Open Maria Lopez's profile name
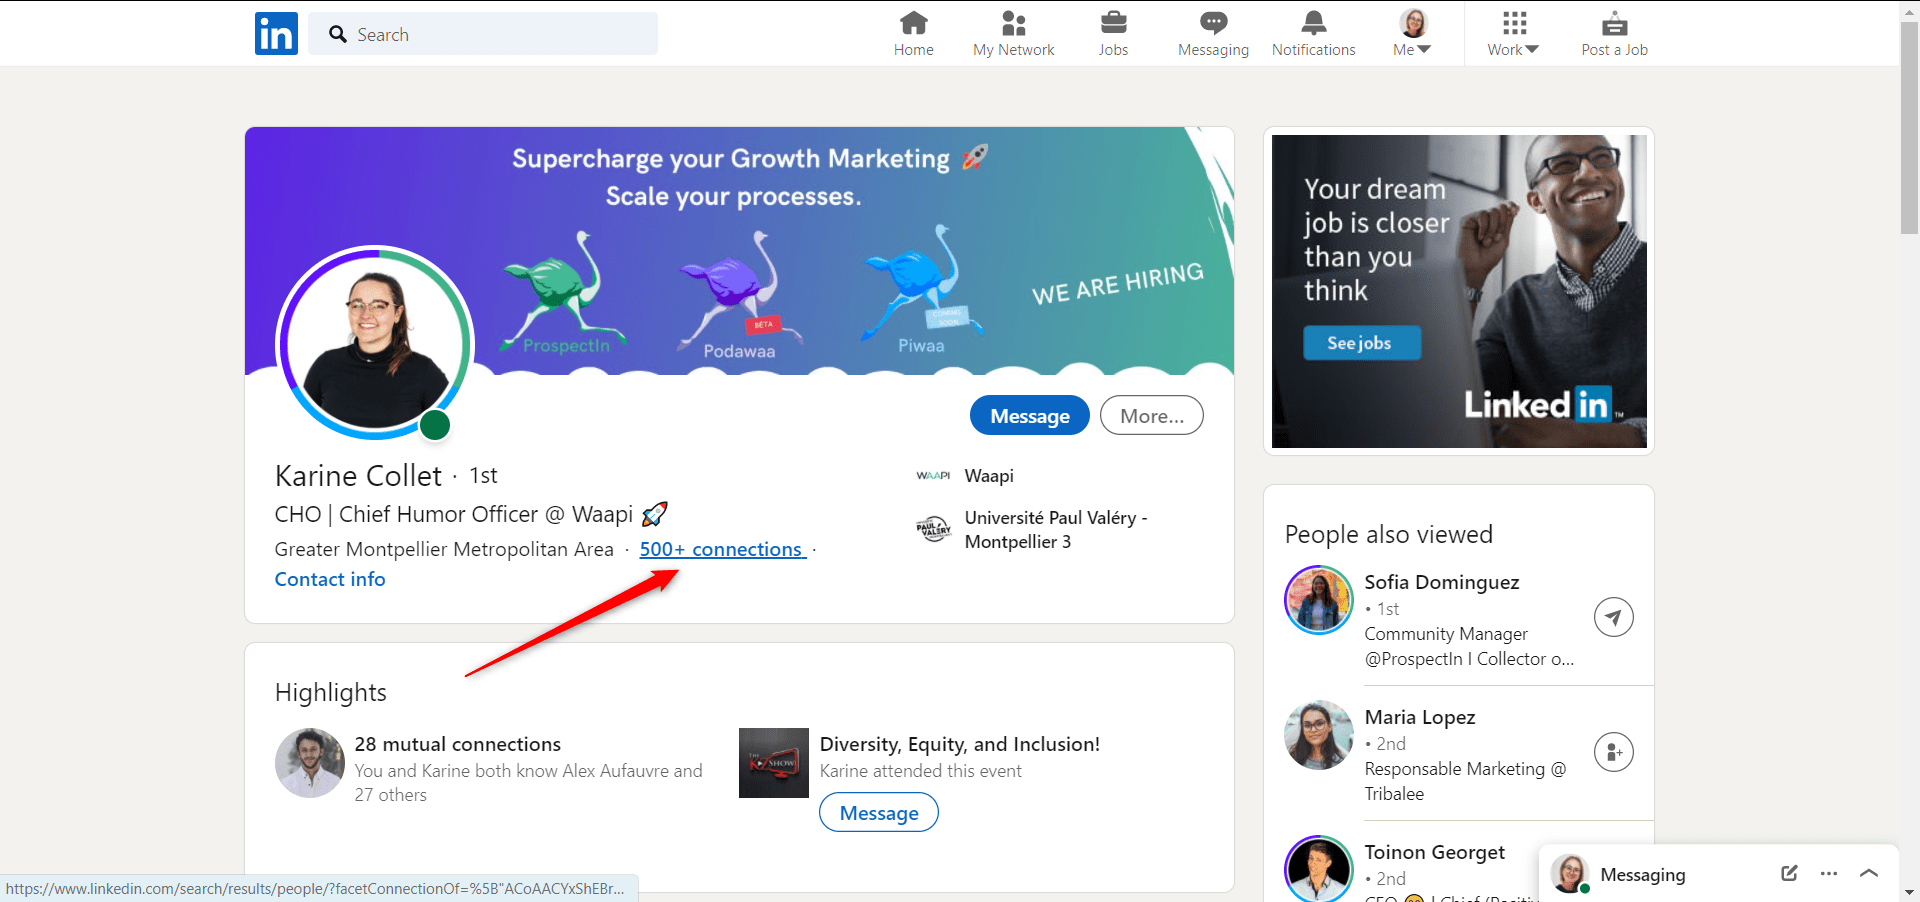Viewport: 1920px width, 902px height. point(1420,717)
